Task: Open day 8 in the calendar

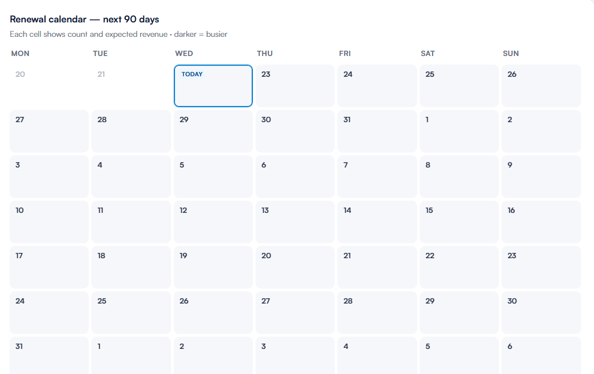Action: [459, 177]
